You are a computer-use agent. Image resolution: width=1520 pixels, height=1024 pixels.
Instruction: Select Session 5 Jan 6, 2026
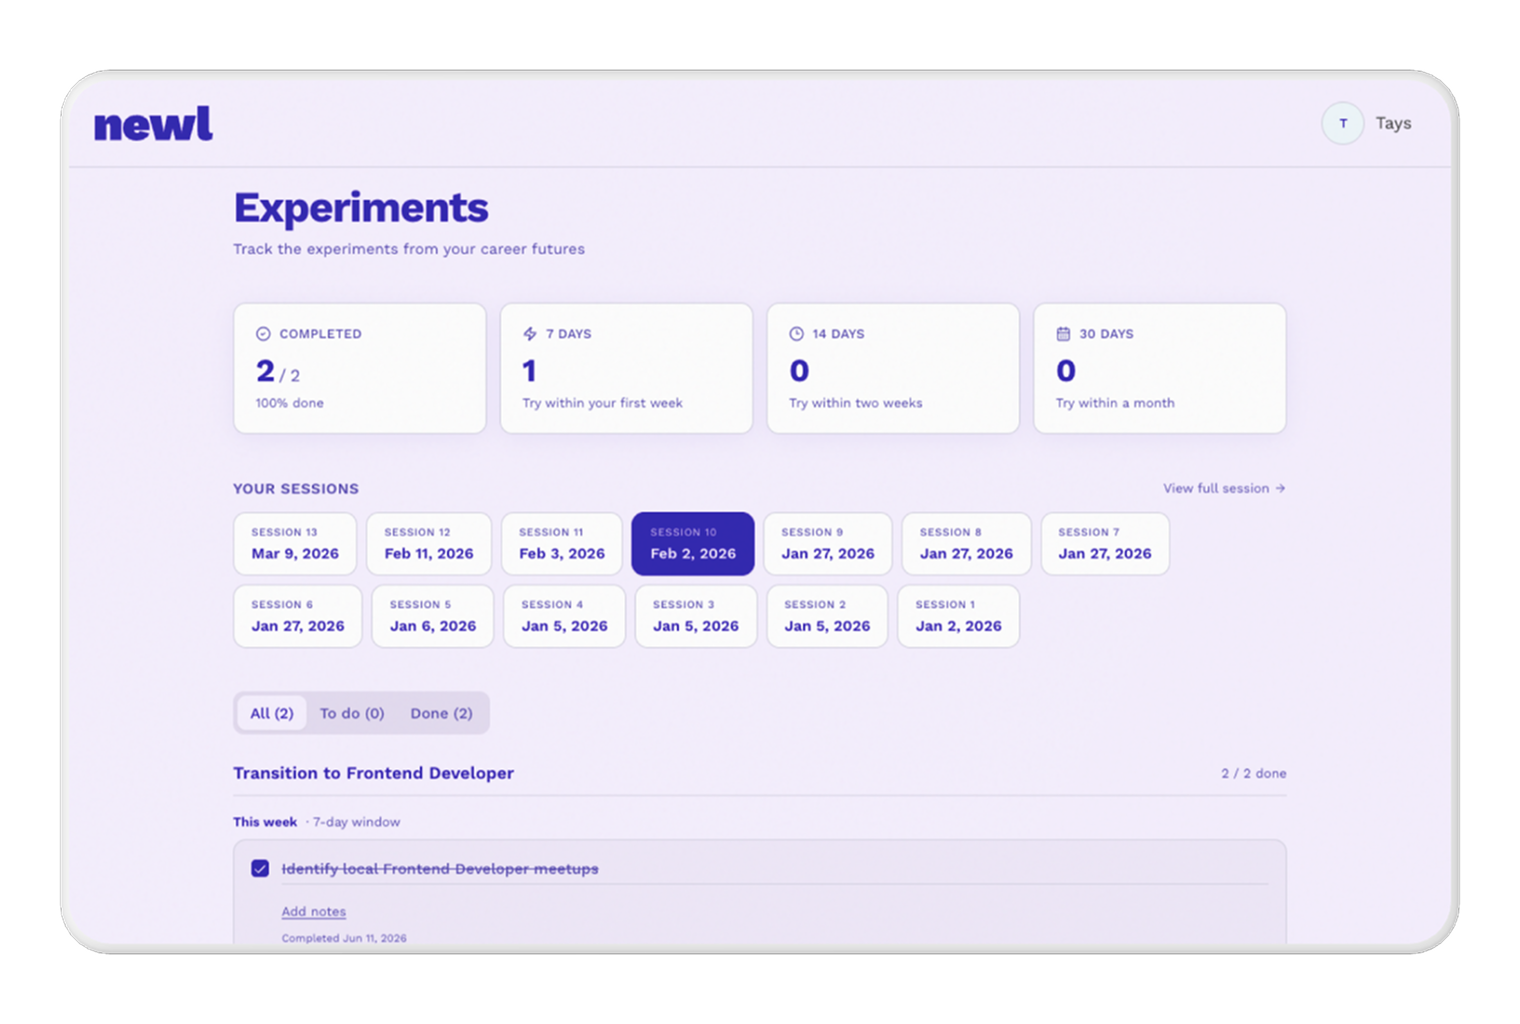pos(433,616)
